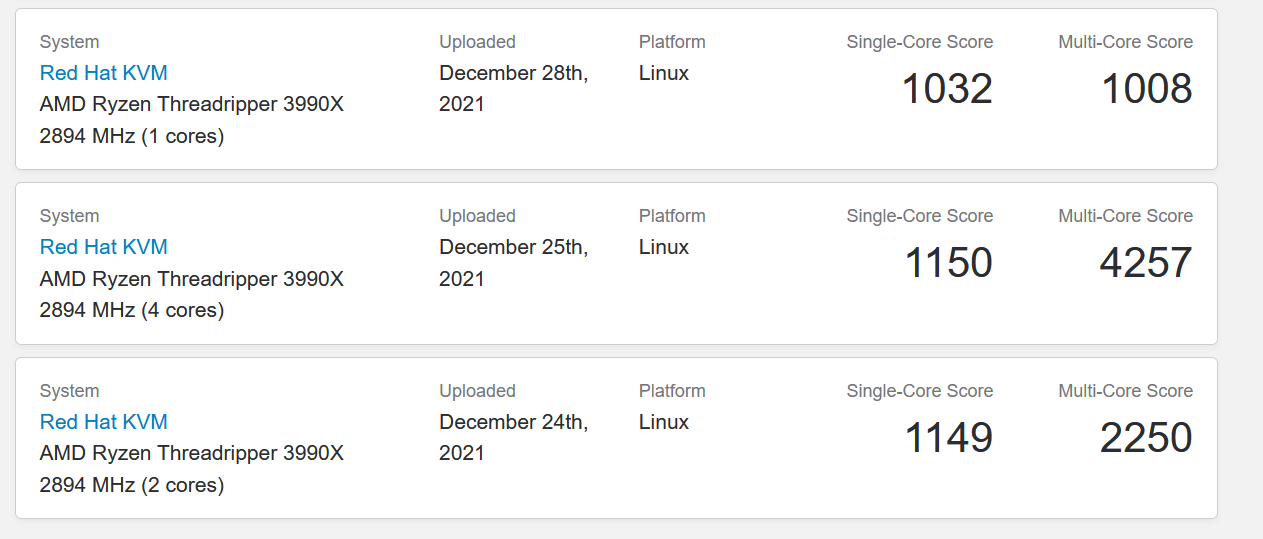This screenshot has width=1263, height=539.
Task: Click Linux platform in the December 28th card
Action: click(x=663, y=73)
